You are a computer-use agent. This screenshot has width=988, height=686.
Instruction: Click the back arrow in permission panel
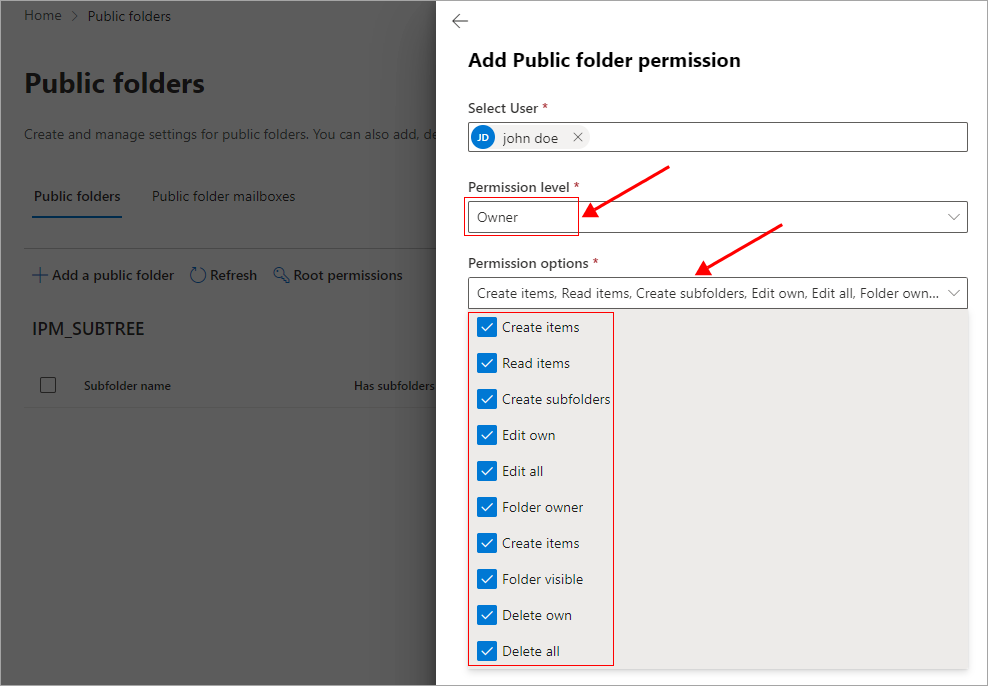460,21
